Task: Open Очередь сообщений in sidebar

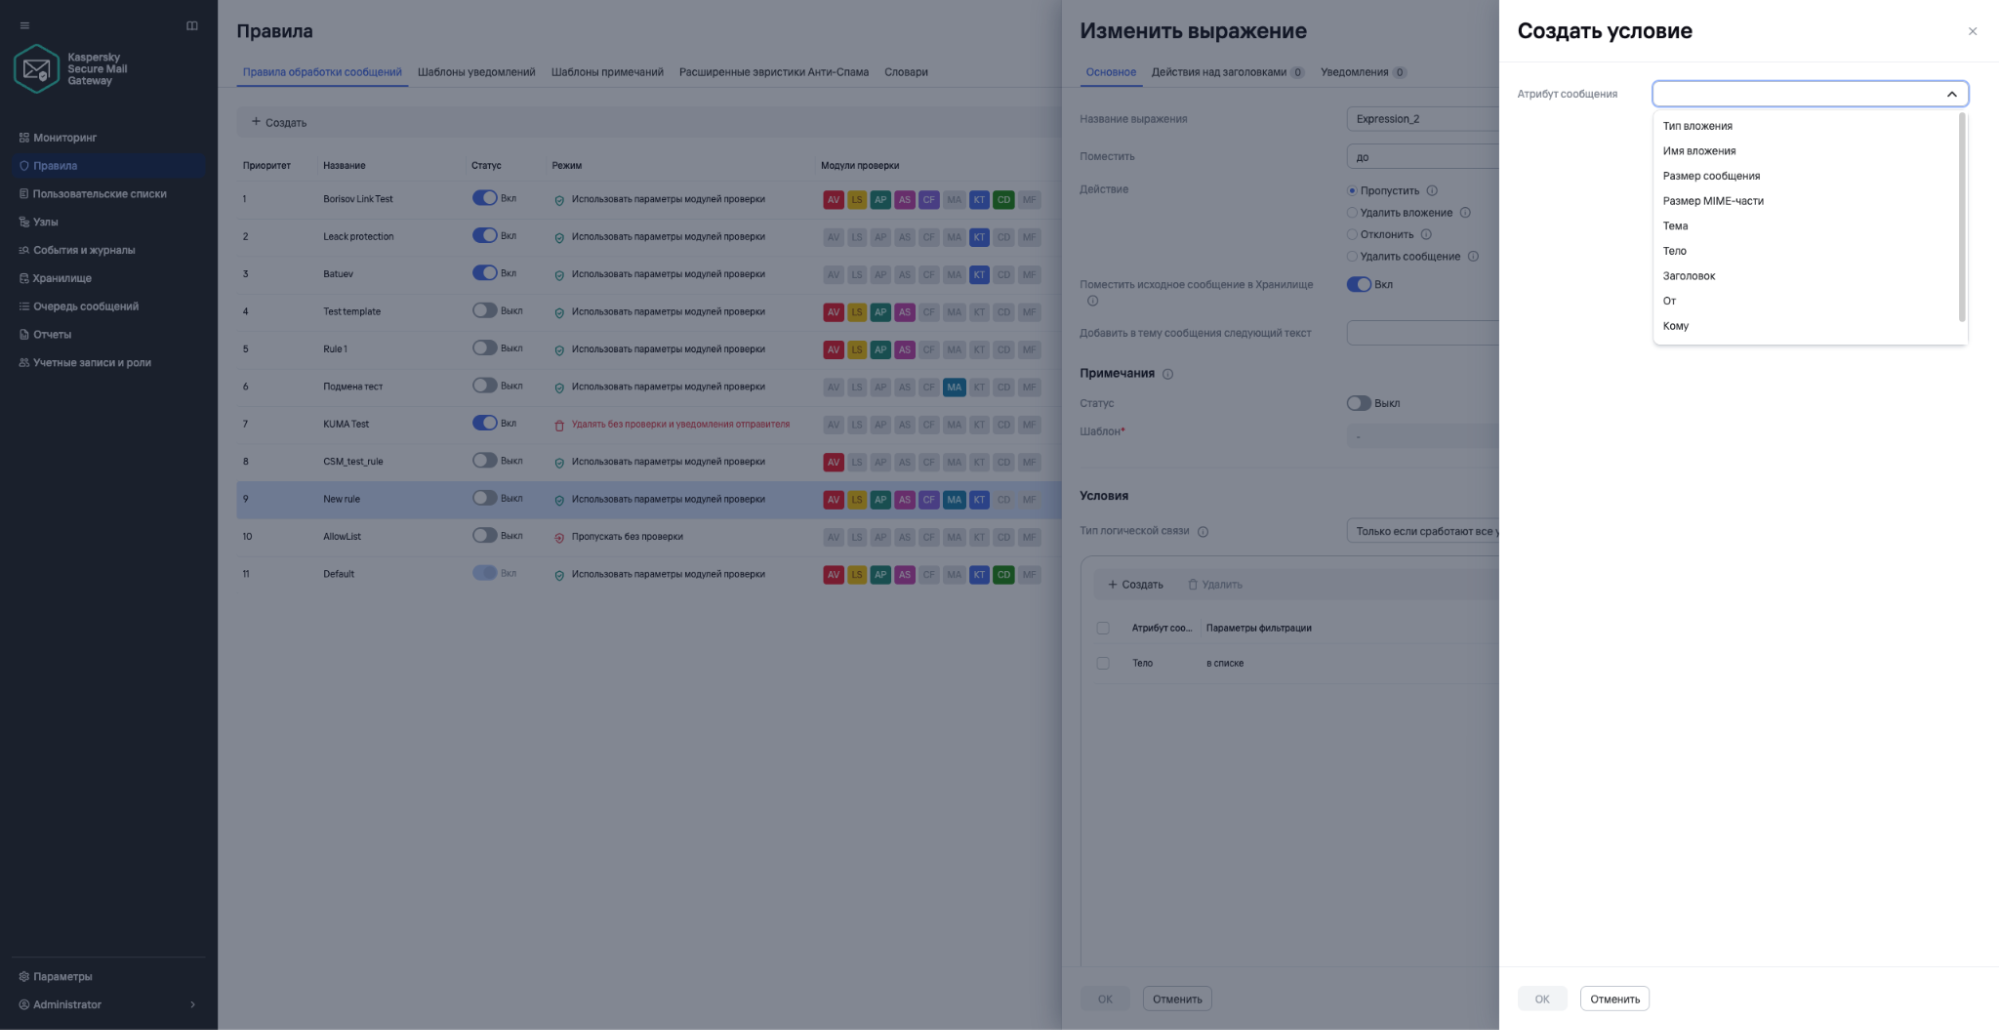Action: [85, 306]
